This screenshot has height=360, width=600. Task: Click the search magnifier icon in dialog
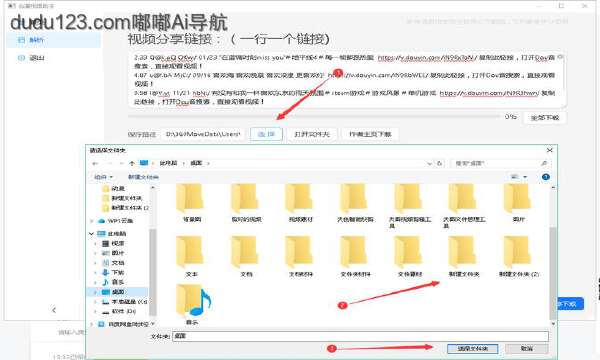544,163
